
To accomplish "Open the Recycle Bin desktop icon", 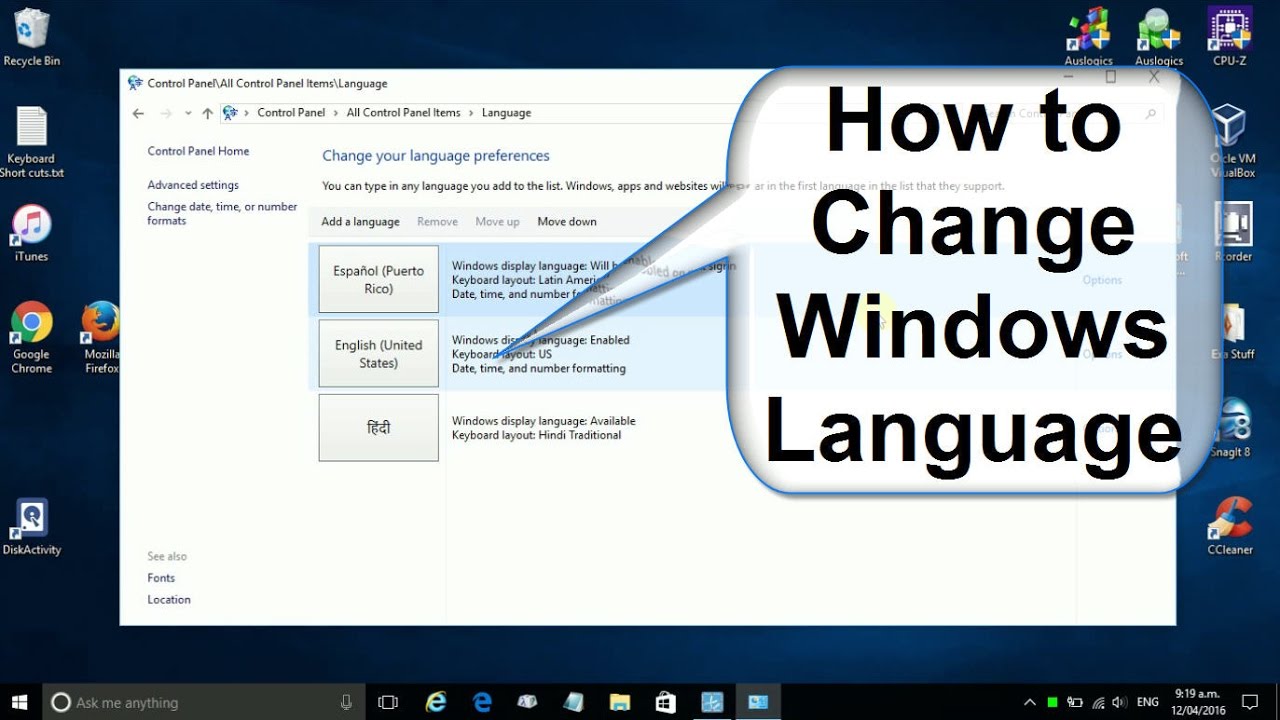I will [31, 32].
